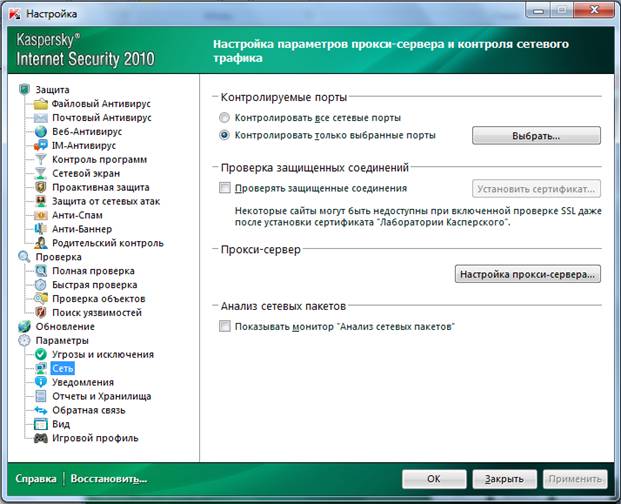Click the Контроль программ funnel icon

[x=41, y=159]
